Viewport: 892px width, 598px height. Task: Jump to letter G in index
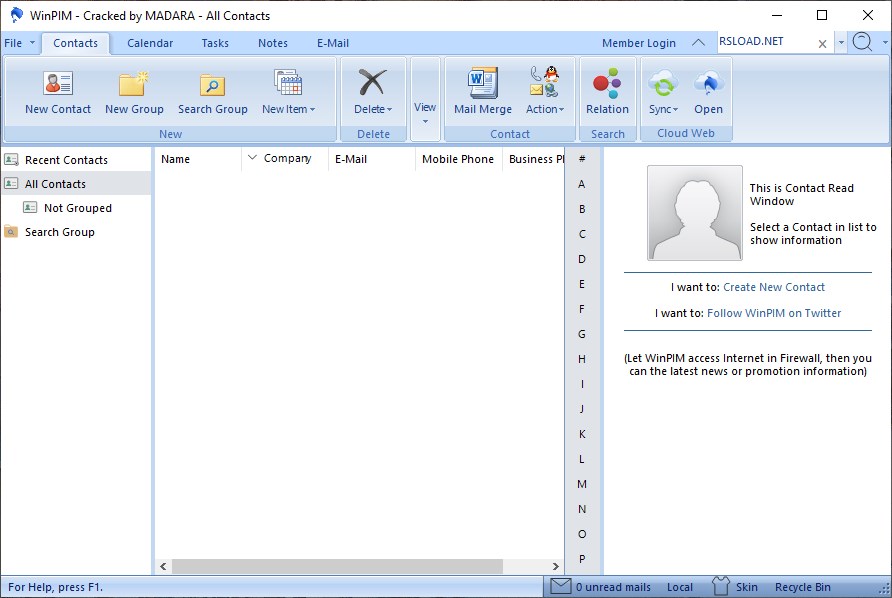click(x=581, y=334)
